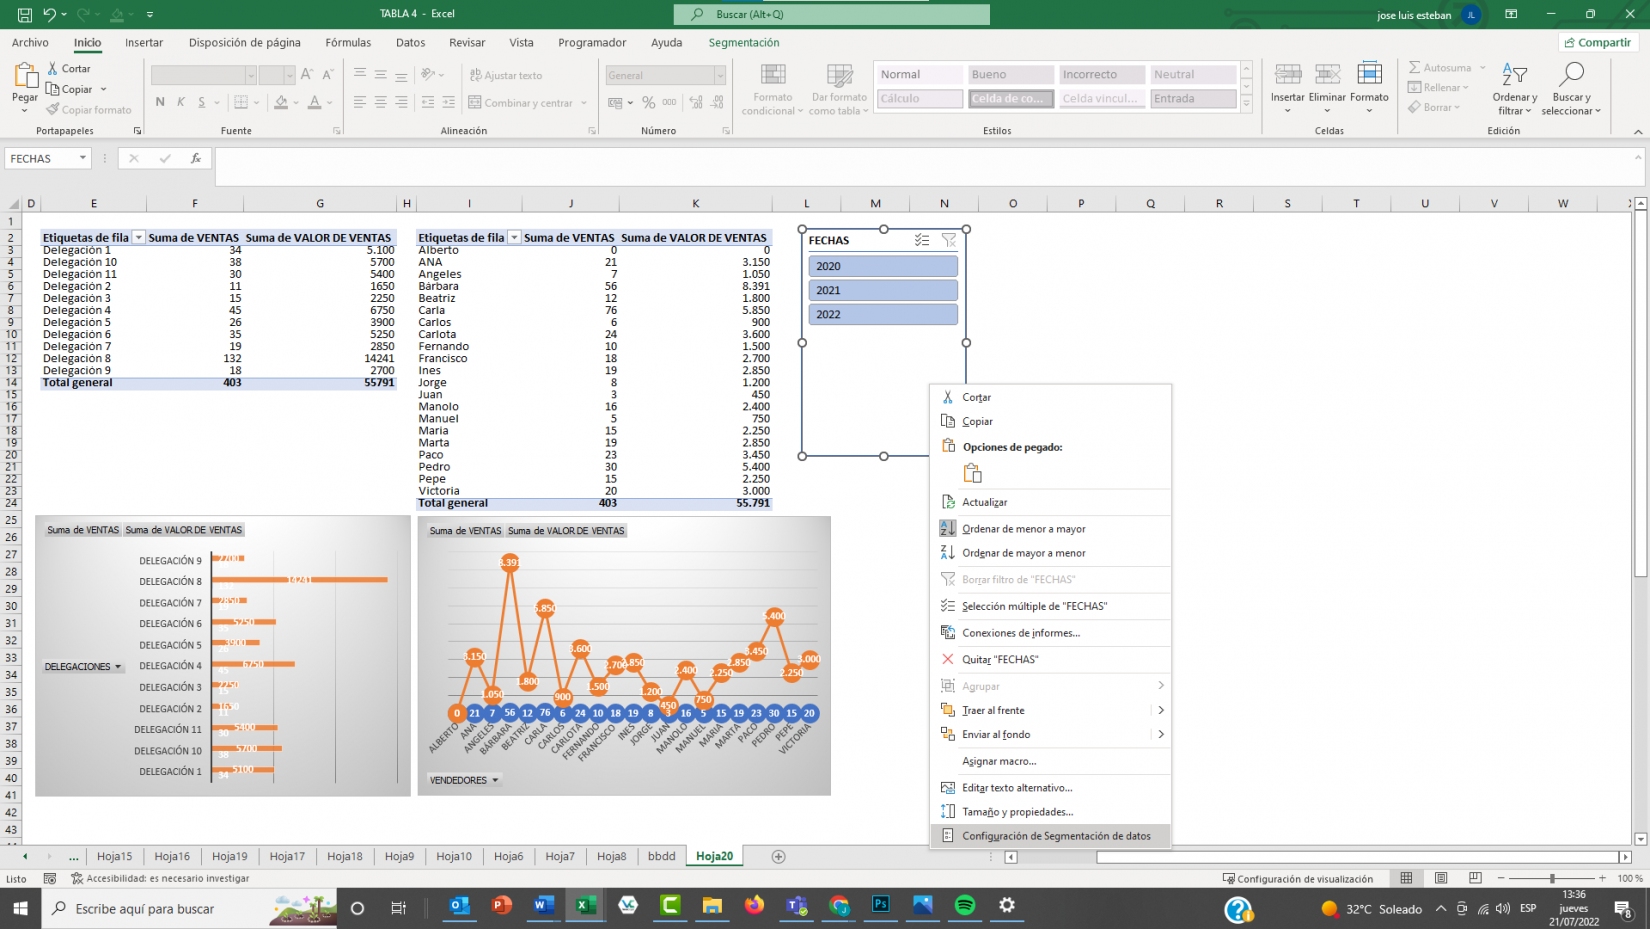Expand Traer al frente submenu
Viewport: 1650px width, 929px height.
[1161, 710]
